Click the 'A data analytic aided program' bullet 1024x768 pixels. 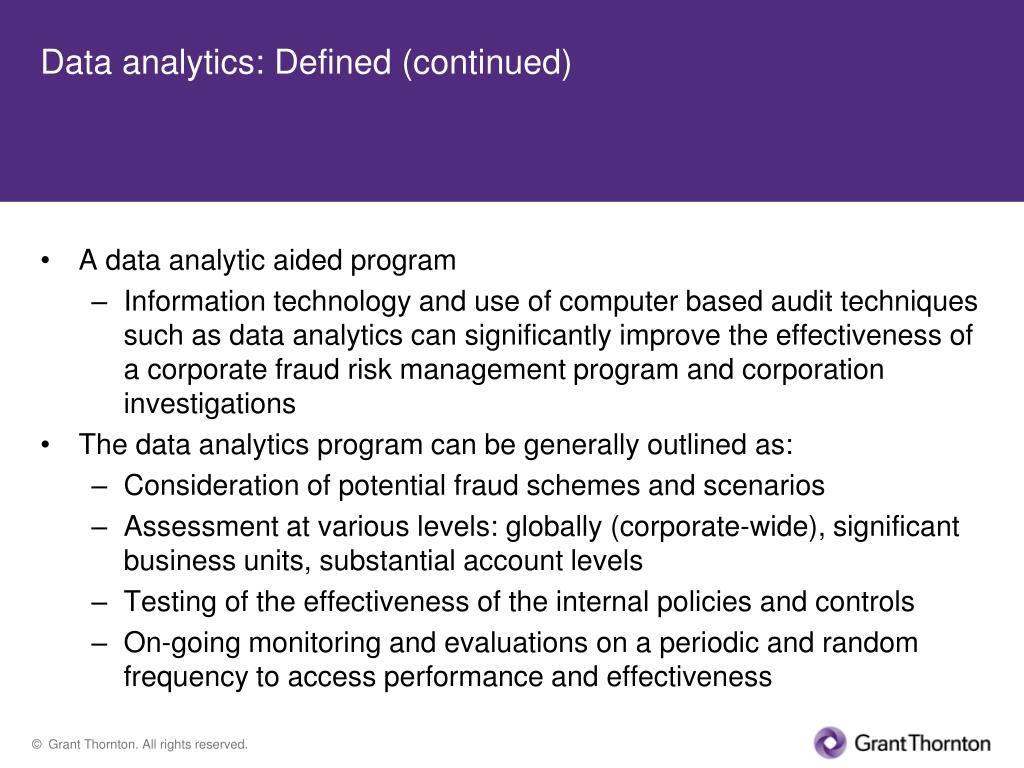click(267, 261)
